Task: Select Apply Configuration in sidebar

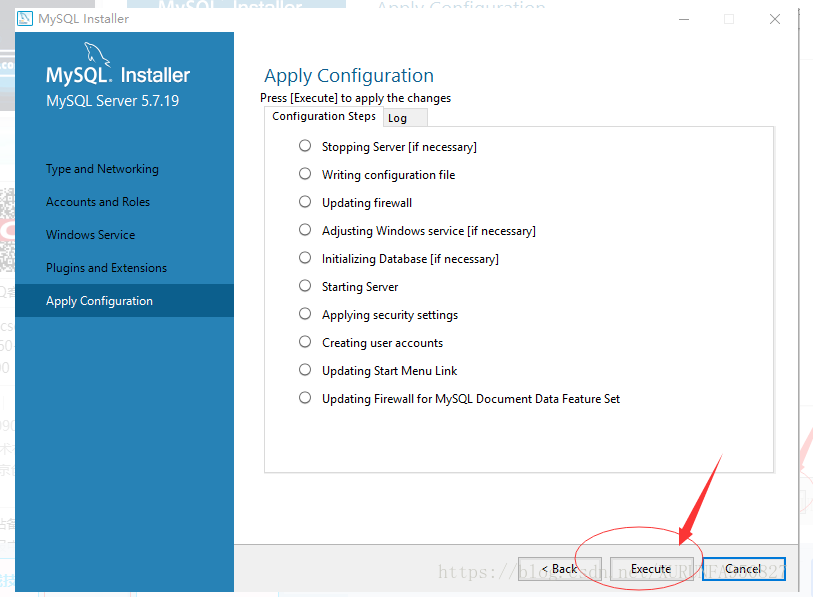Action: [x=124, y=301]
